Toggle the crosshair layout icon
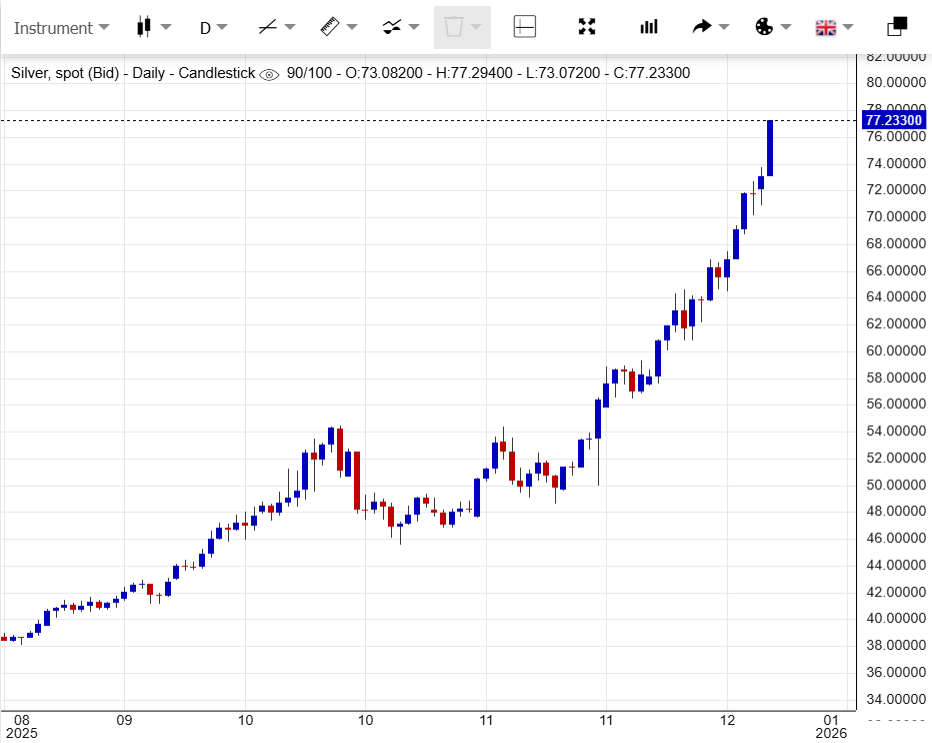Image resolution: width=932 pixels, height=743 pixels. coord(525,27)
